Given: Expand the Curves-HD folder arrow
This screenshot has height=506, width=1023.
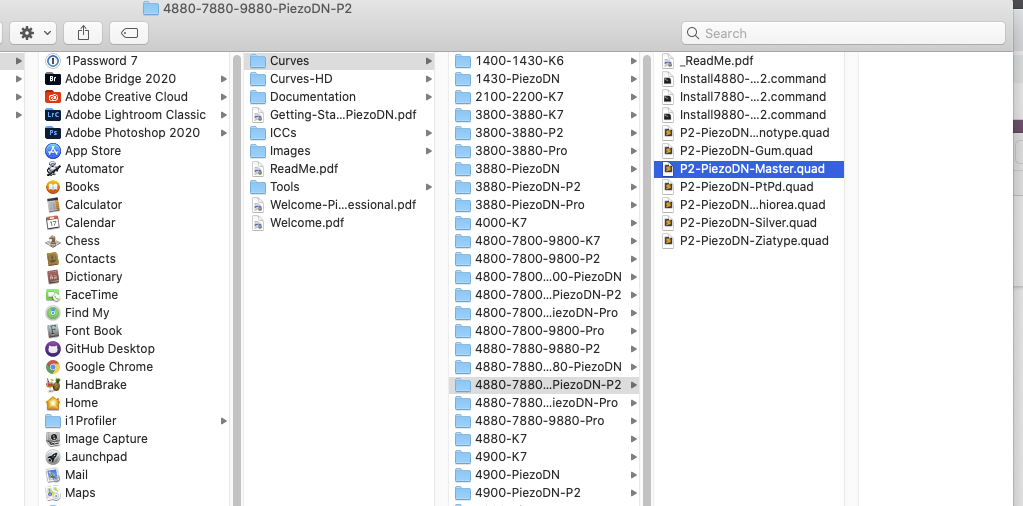Looking at the screenshot, I should (x=429, y=79).
